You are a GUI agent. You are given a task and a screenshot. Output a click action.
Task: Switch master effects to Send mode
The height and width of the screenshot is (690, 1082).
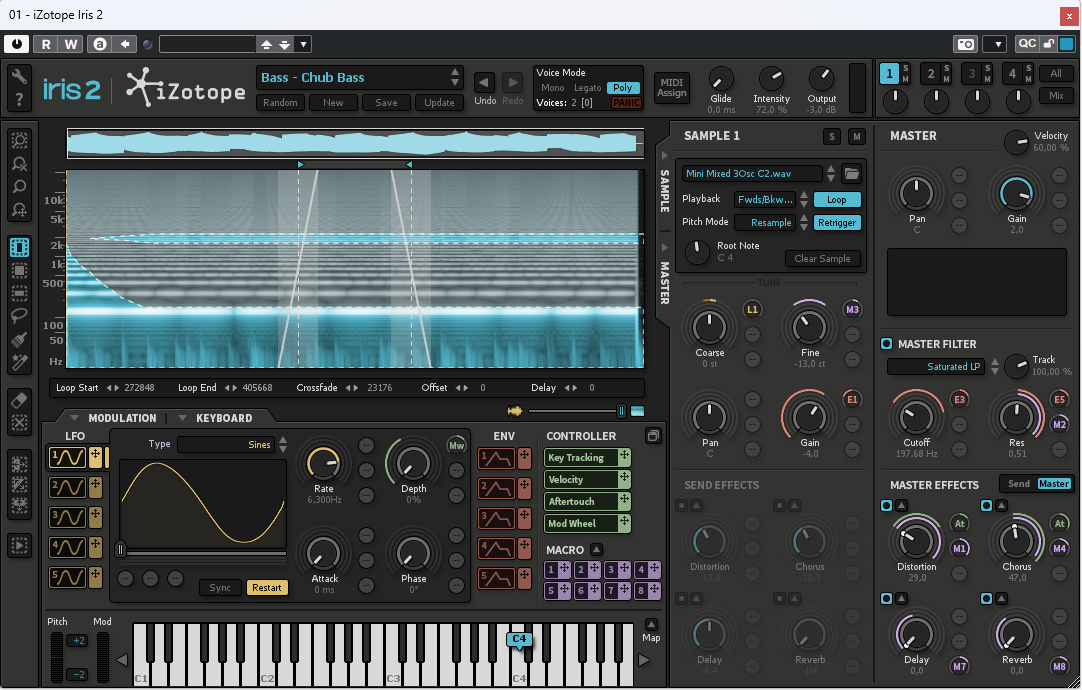pyautogui.click(x=1019, y=484)
